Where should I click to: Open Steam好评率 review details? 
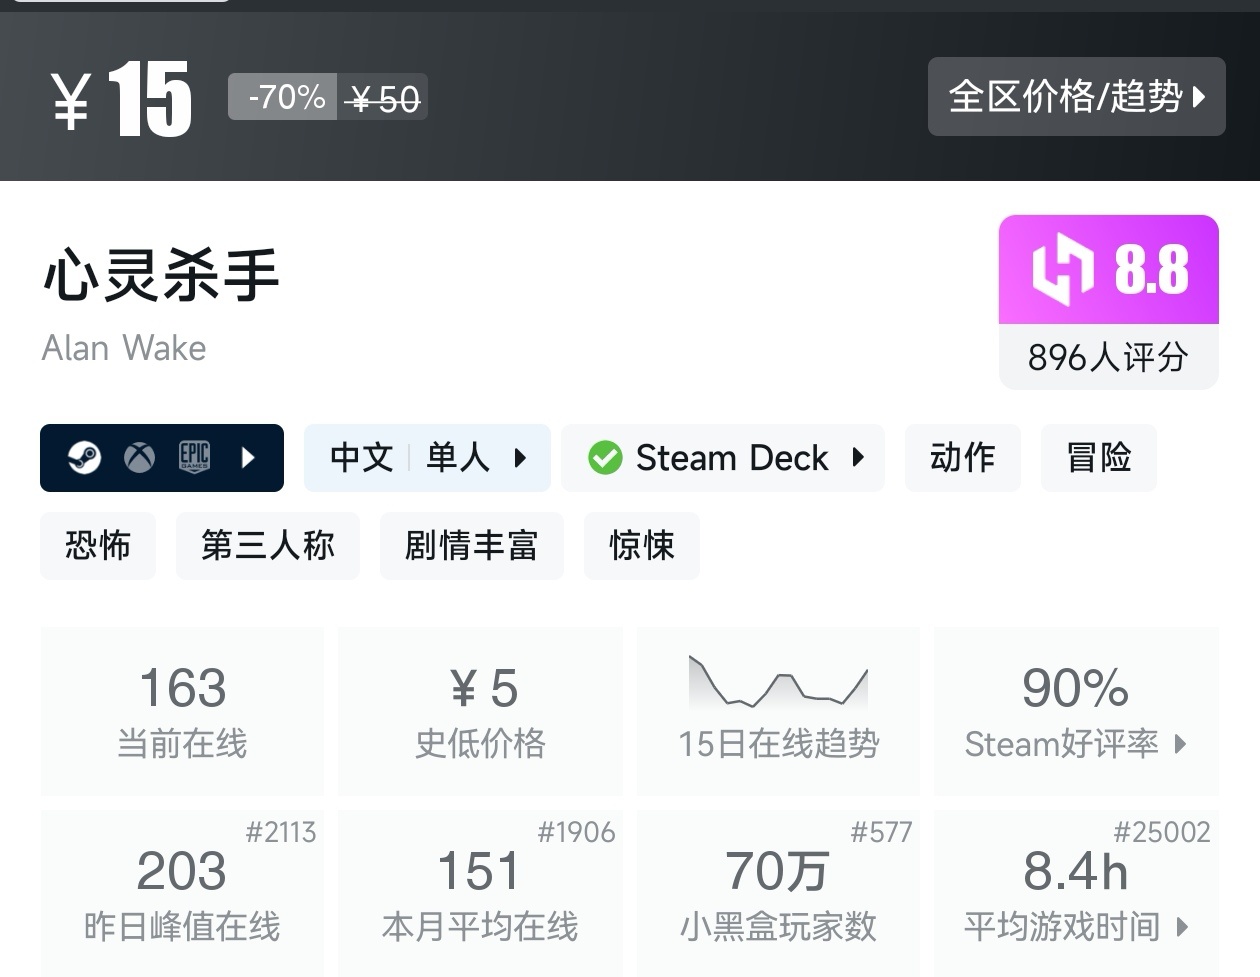1076,743
